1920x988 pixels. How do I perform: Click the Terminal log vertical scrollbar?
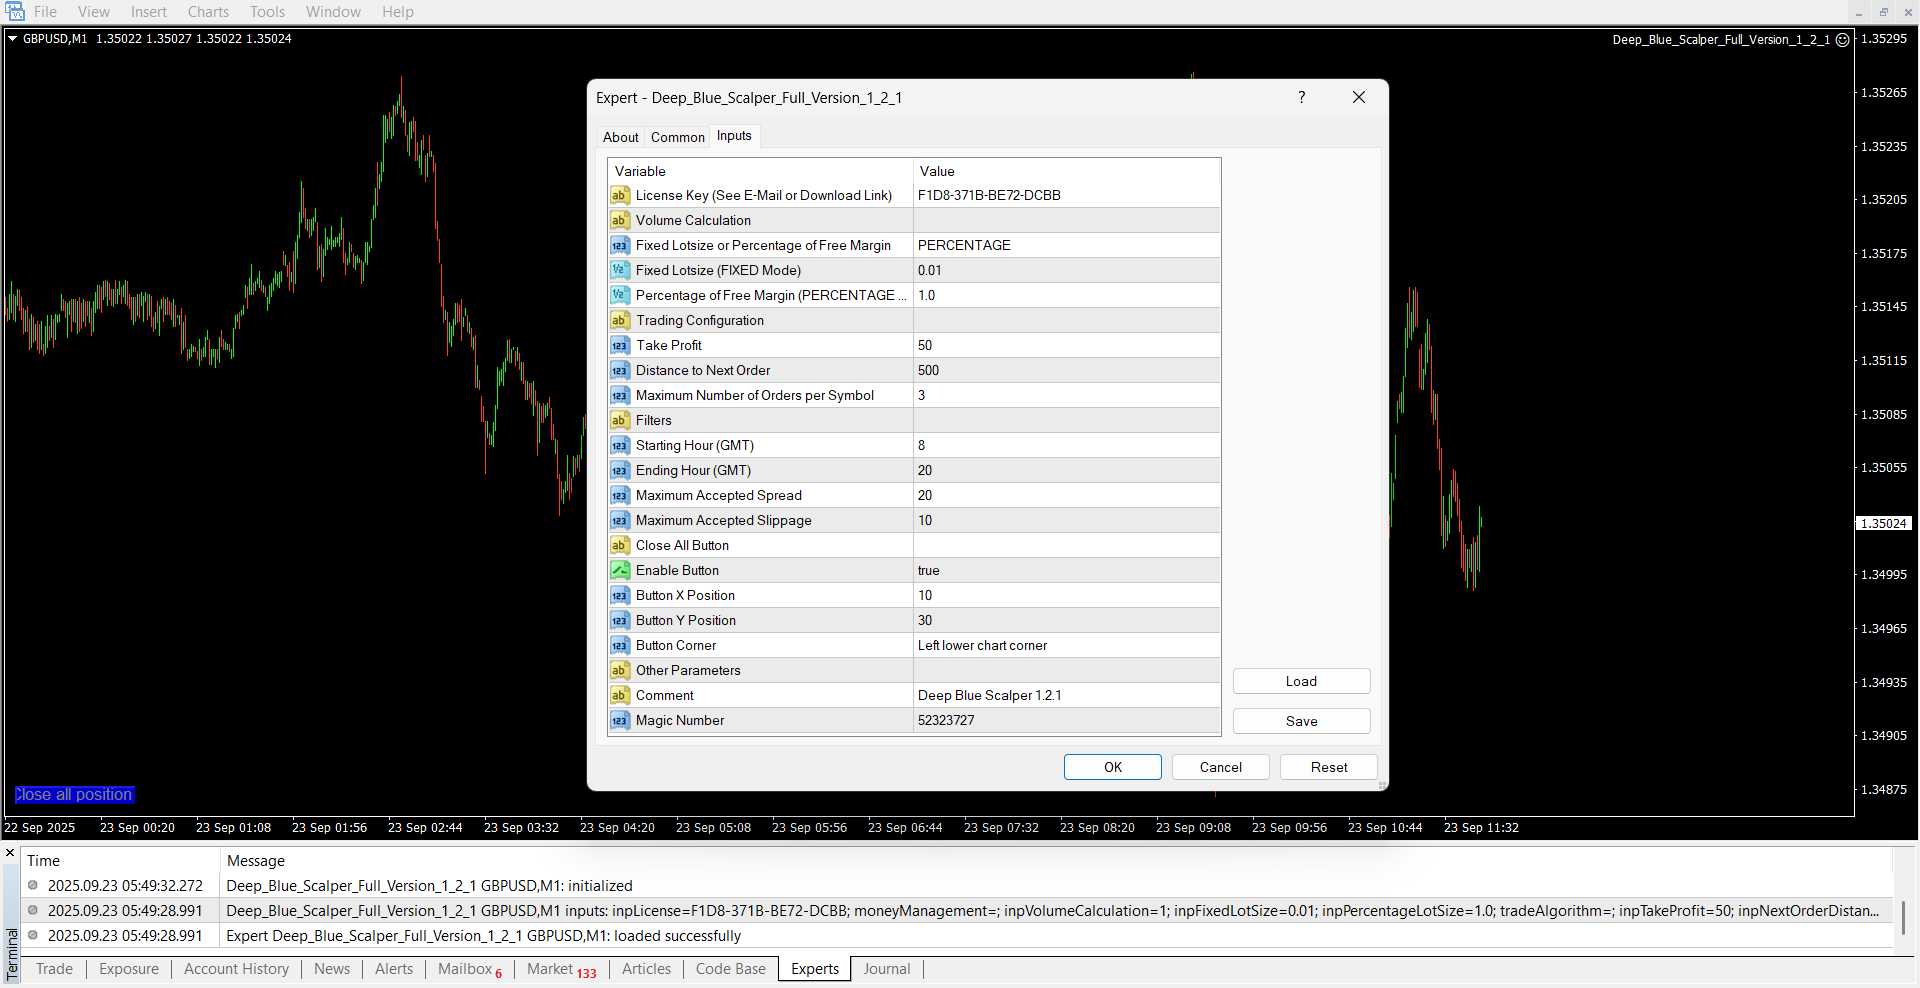(1903, 915)
